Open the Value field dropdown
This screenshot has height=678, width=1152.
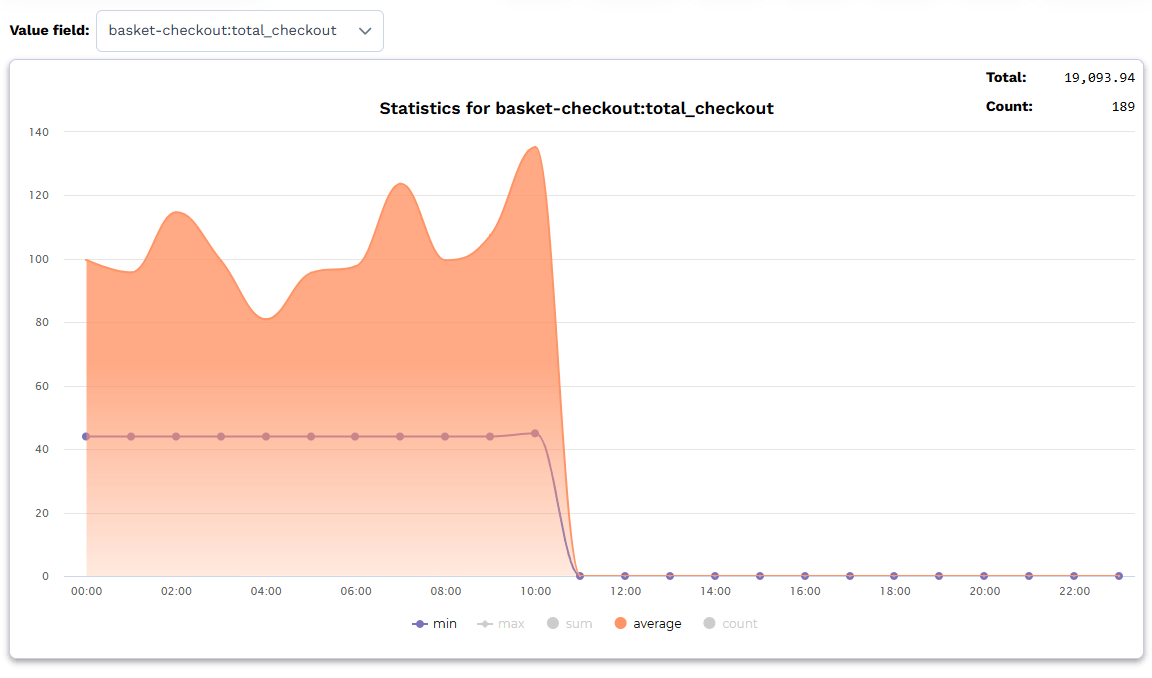(x=240, y=31)
